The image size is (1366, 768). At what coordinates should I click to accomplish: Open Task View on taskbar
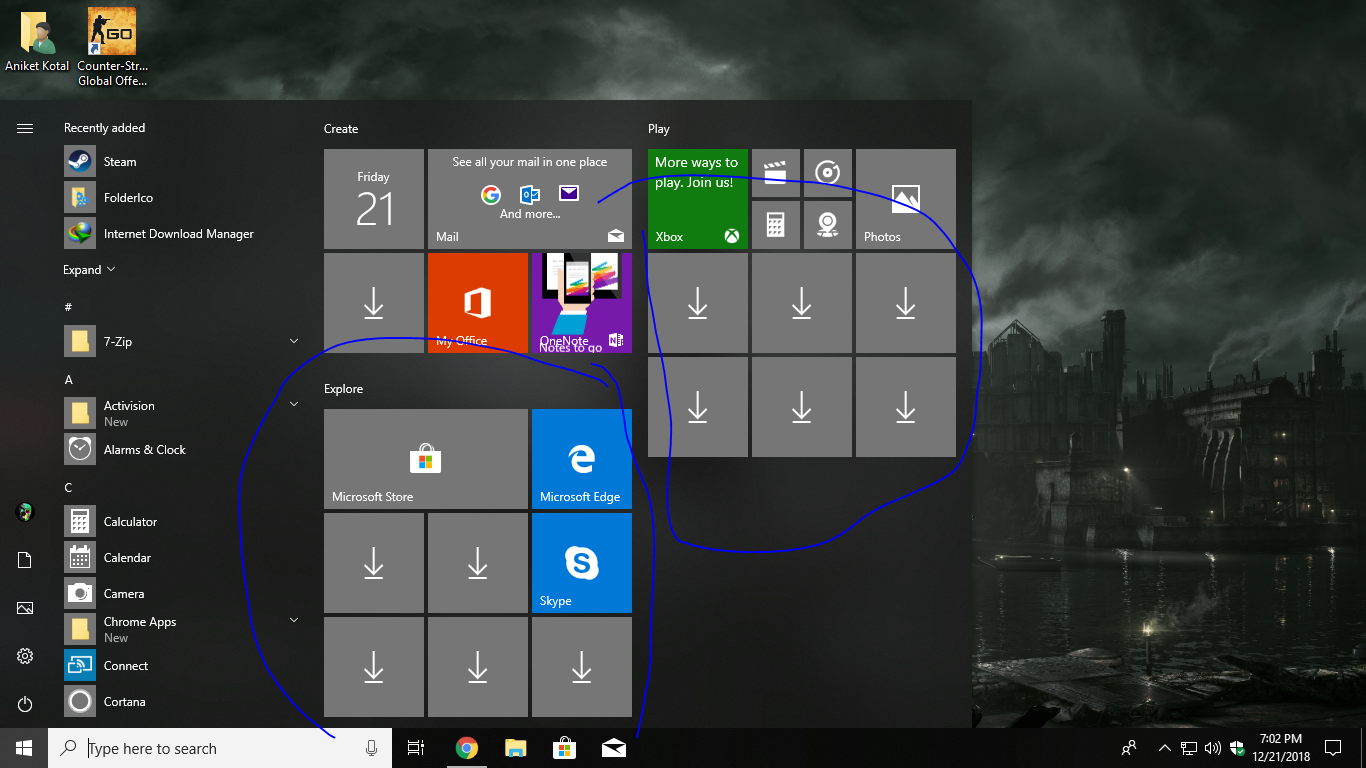(x=416, y=748)
